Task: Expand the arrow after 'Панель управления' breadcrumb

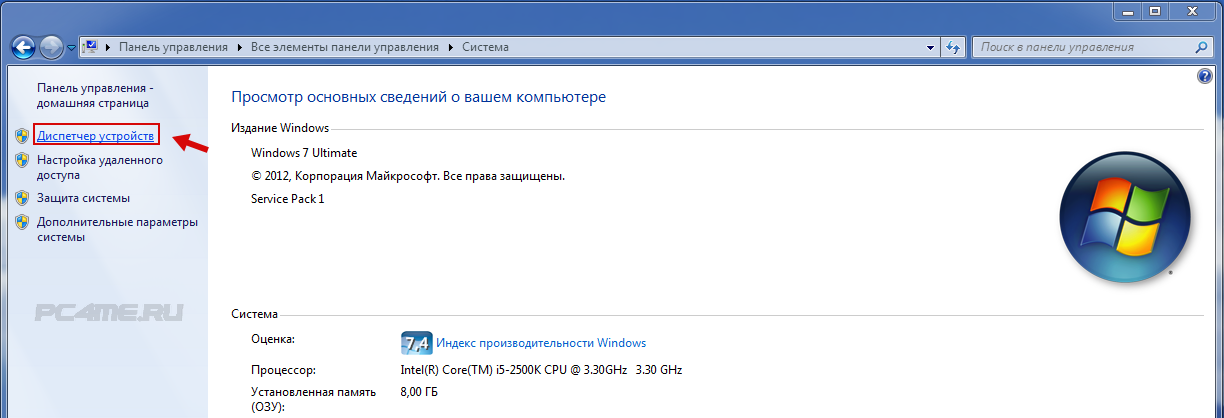Action: point(241,47)
